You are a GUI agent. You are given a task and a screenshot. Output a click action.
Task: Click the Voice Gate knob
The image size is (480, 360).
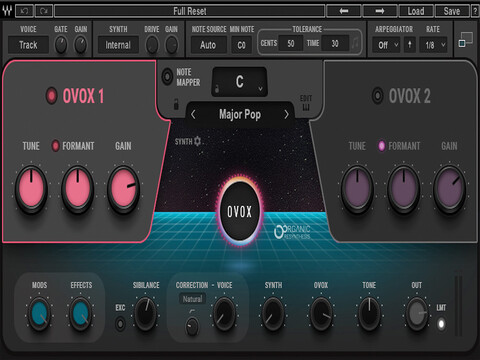(61, 45)
